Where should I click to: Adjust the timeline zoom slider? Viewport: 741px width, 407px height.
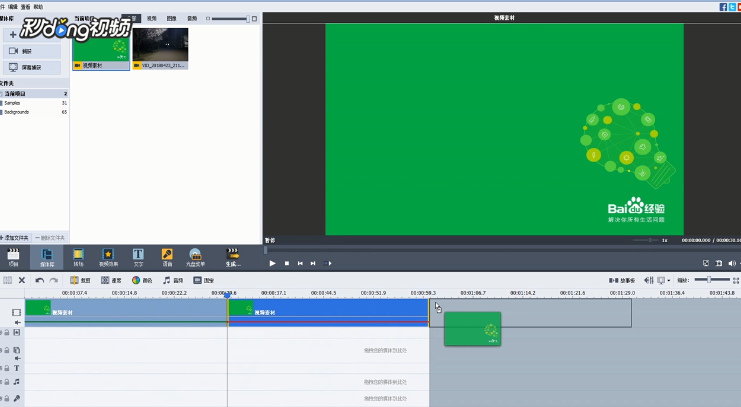tap(711, 280)
